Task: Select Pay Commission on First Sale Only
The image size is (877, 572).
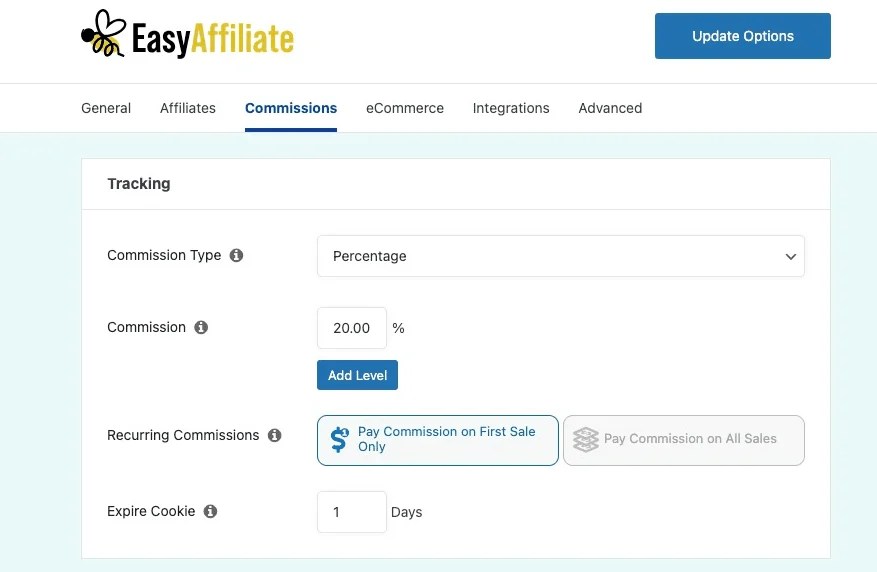Action: pos(438,440)
